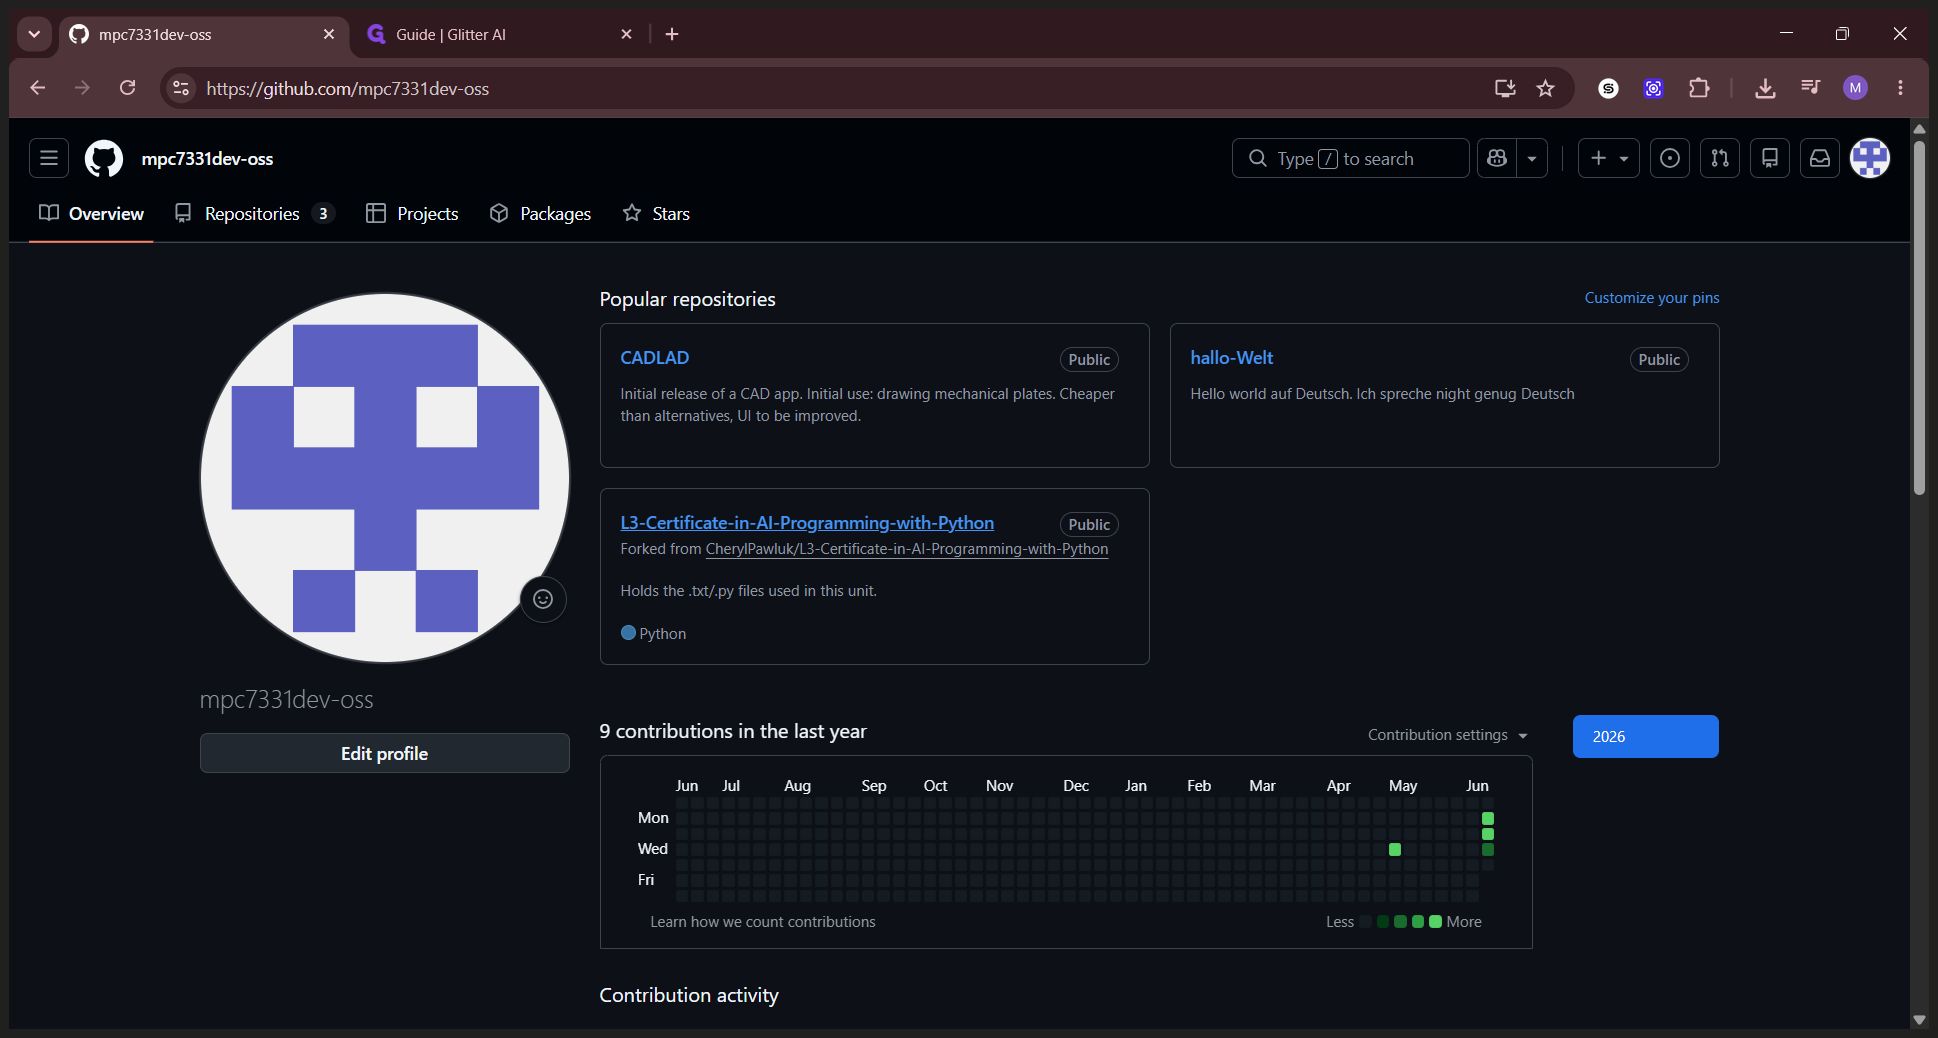Click Learn how we count contributions

763,922
